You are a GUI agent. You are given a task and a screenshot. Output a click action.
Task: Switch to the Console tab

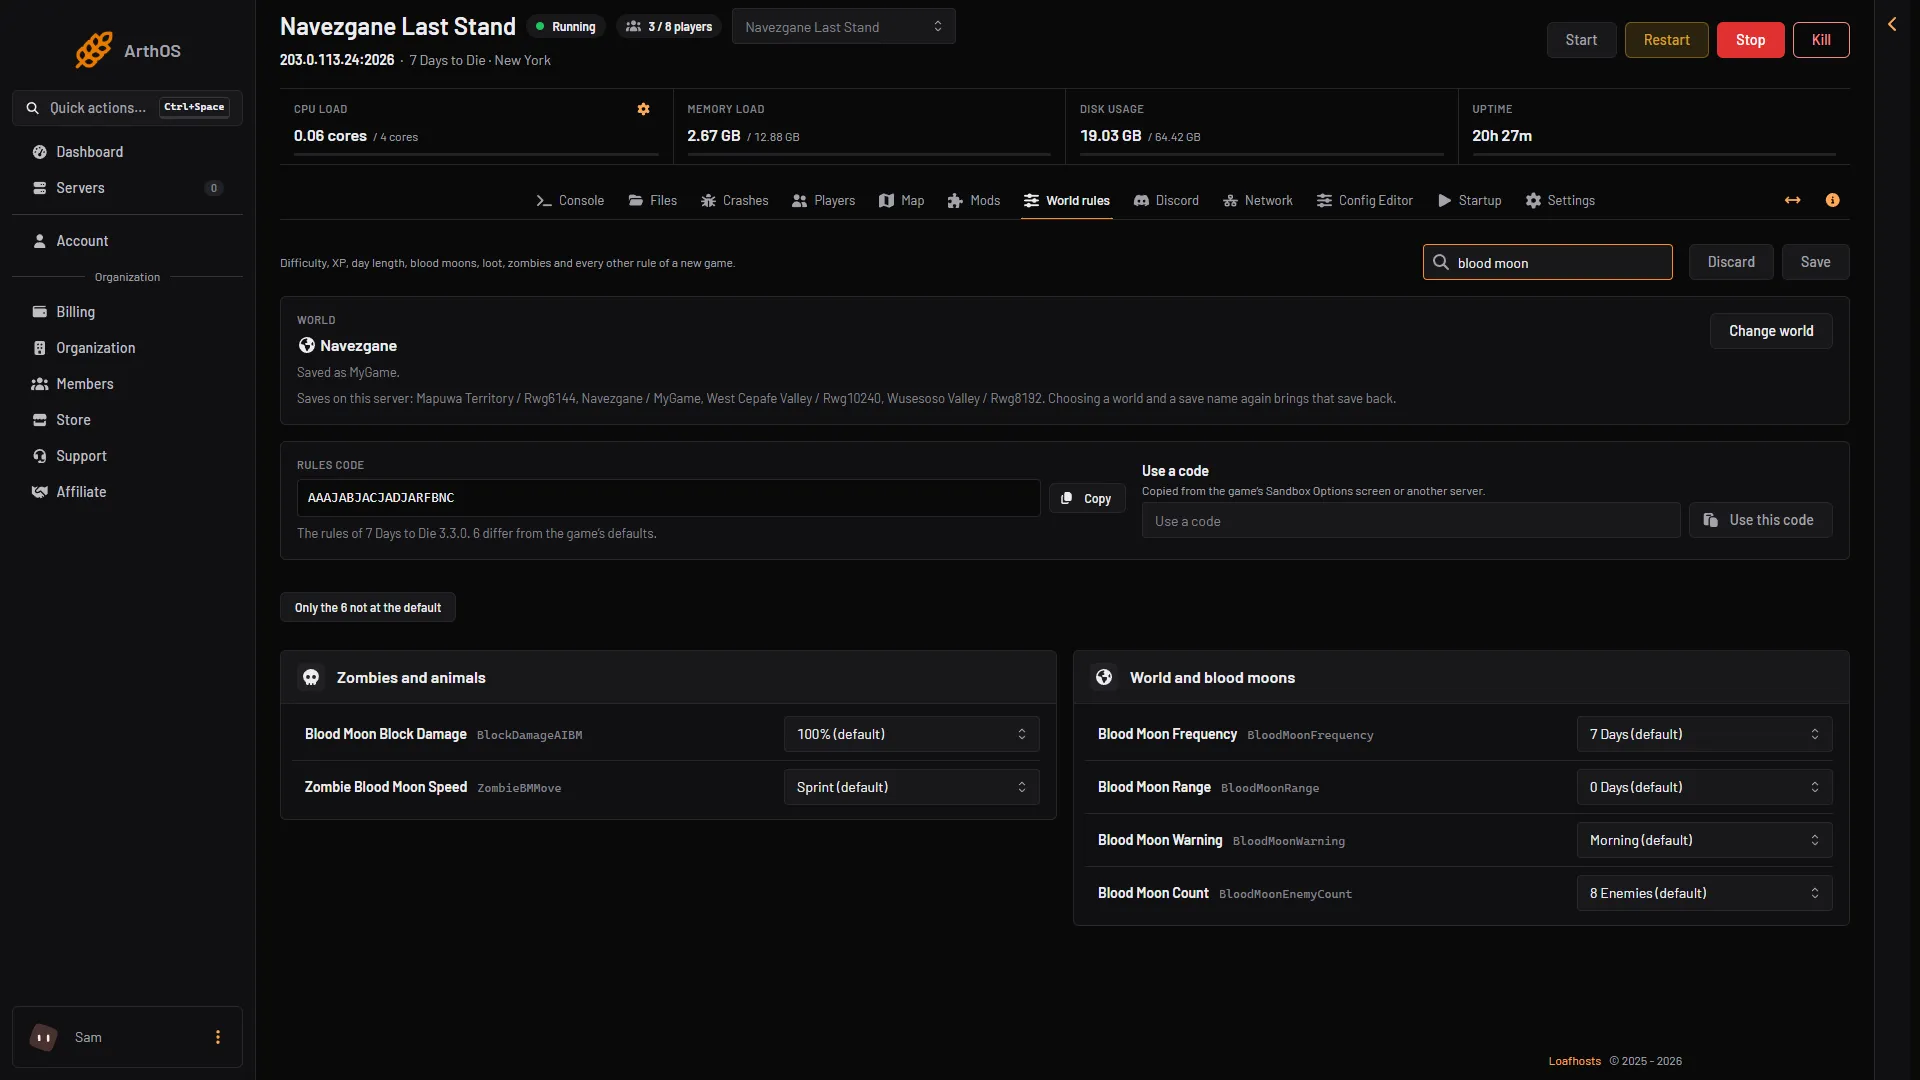tap(570, 201)
